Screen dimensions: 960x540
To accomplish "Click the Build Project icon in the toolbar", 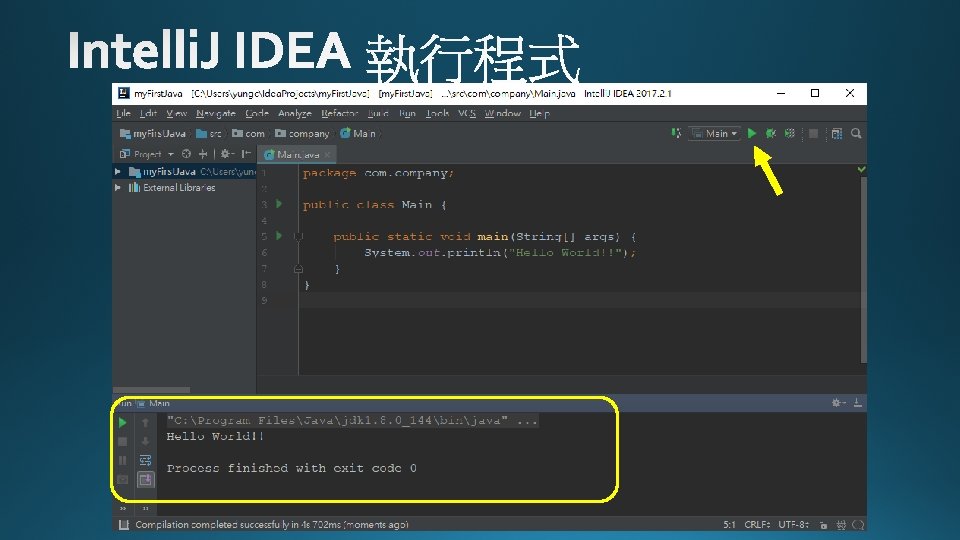I will [676, 133].
